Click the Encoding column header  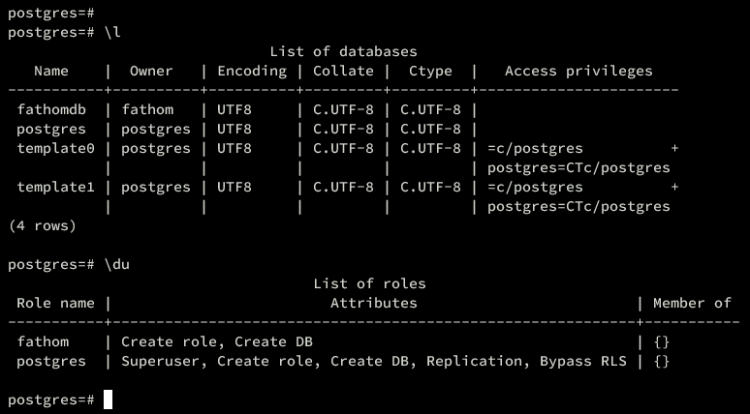point(252,71)
